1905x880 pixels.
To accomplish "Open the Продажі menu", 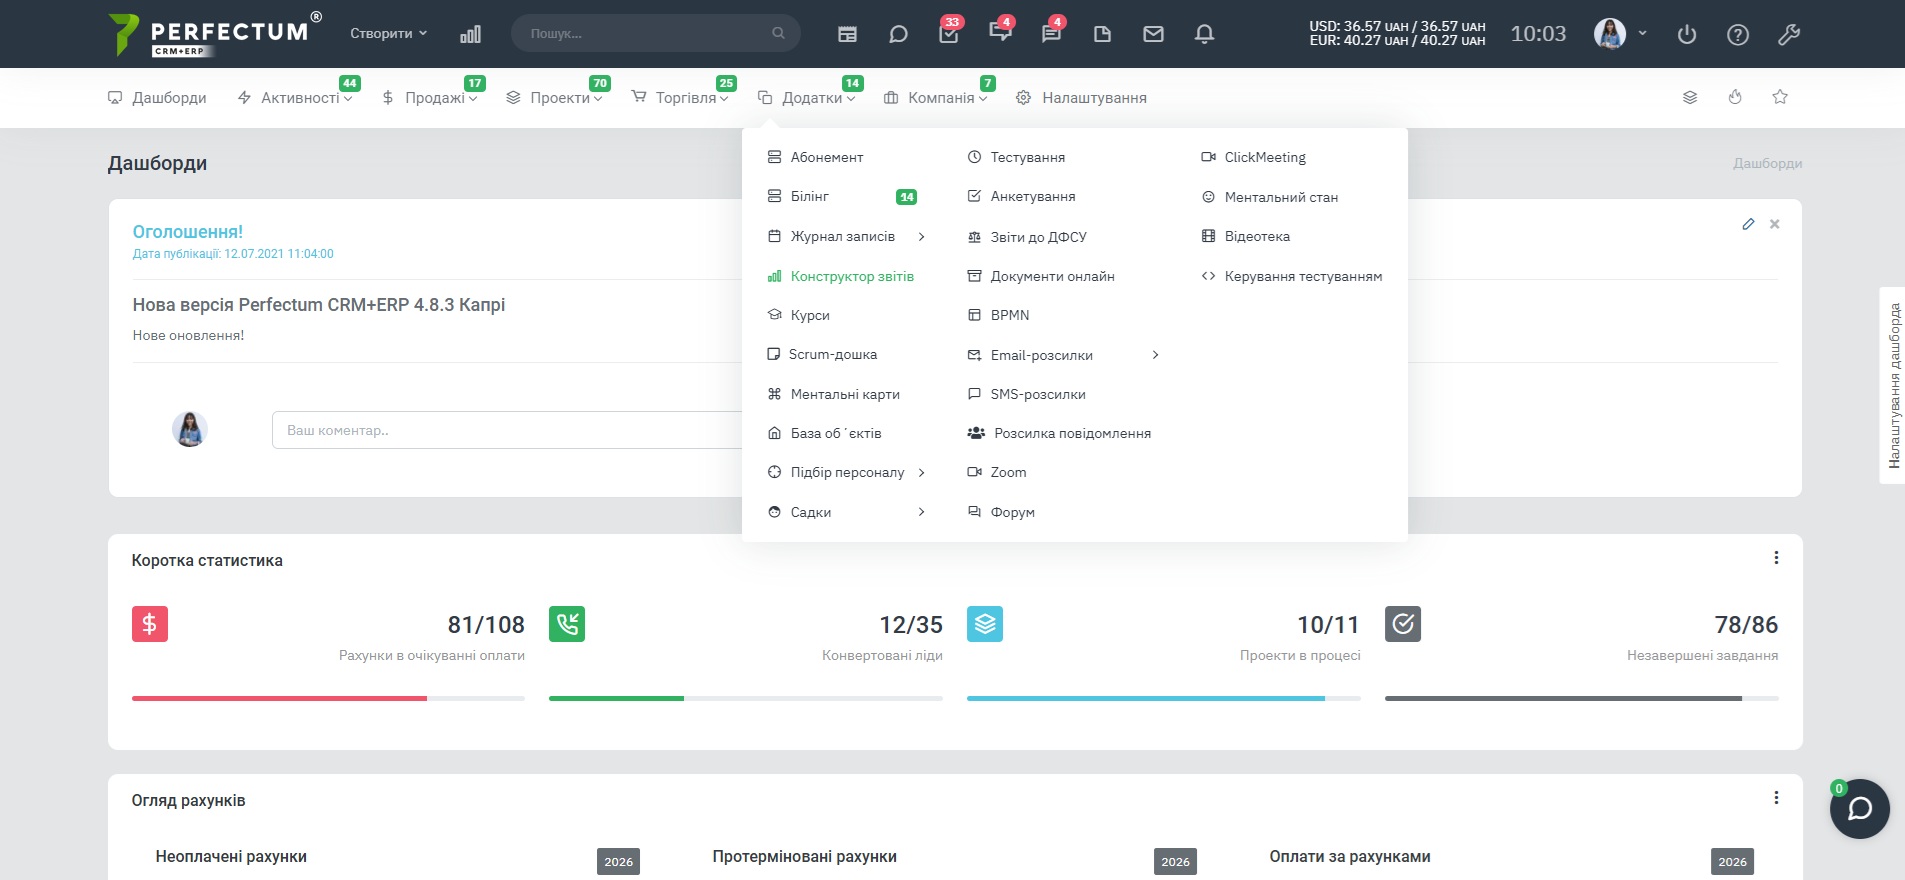I will coord(430,97).
